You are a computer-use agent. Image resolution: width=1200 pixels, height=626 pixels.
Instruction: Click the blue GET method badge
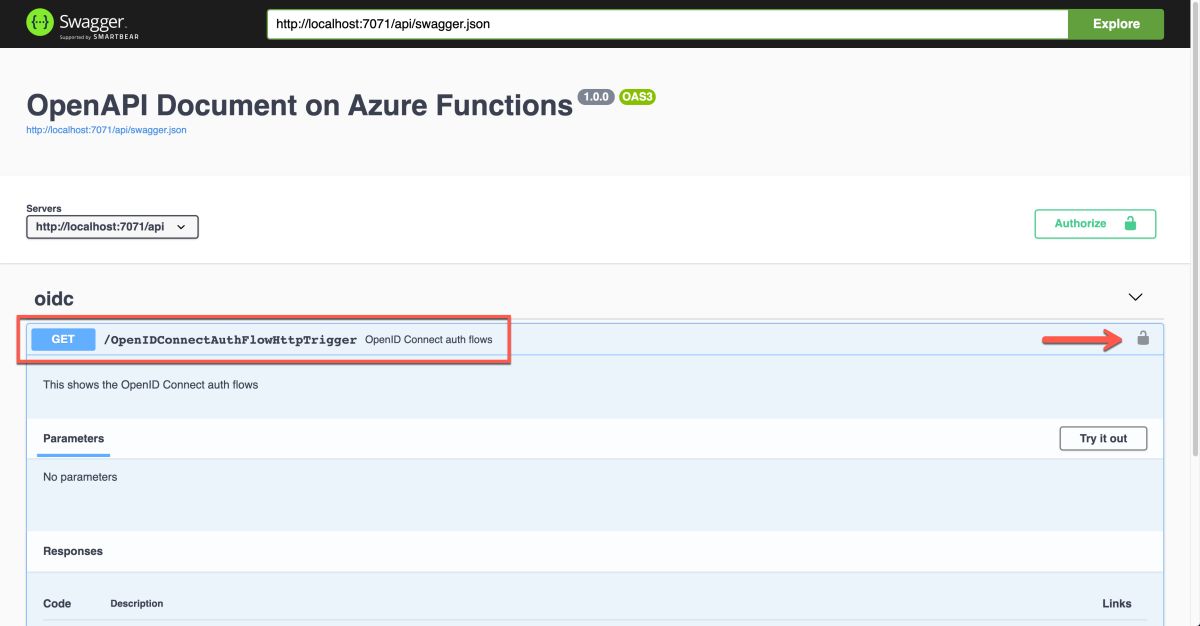pos(63,339)
